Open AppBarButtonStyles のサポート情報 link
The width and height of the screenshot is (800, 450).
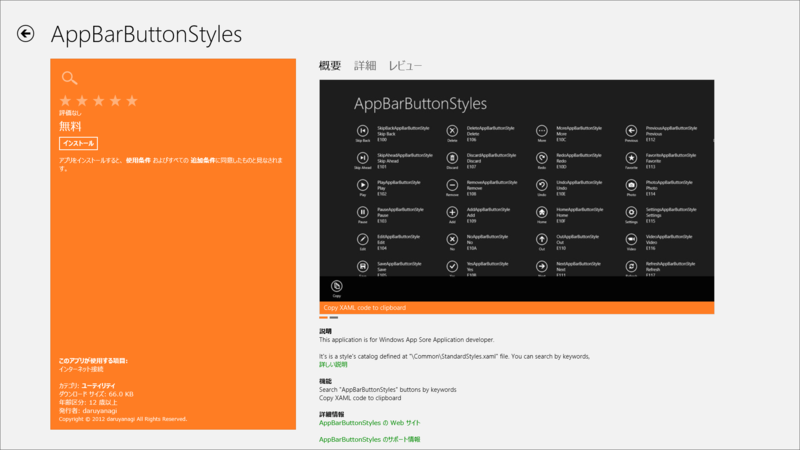[370, 439]
